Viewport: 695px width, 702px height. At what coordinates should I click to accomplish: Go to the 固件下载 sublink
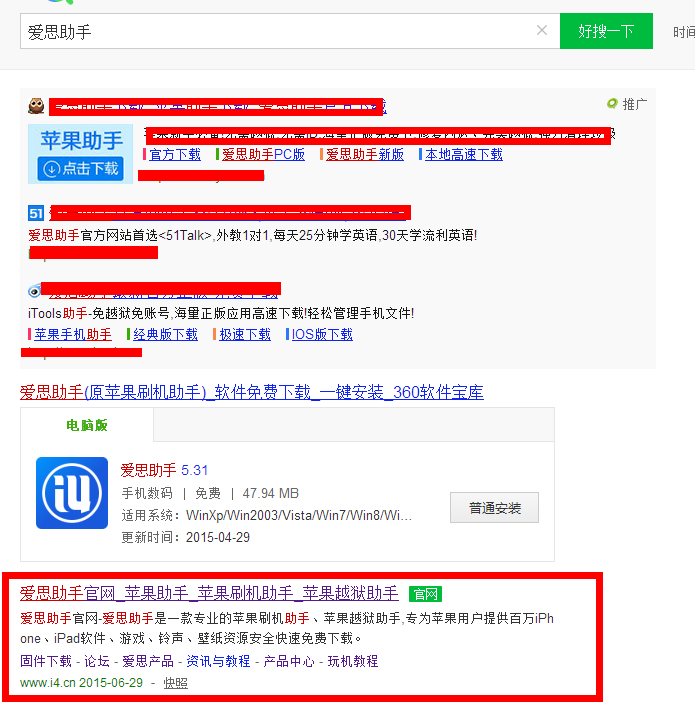(46, 661)
